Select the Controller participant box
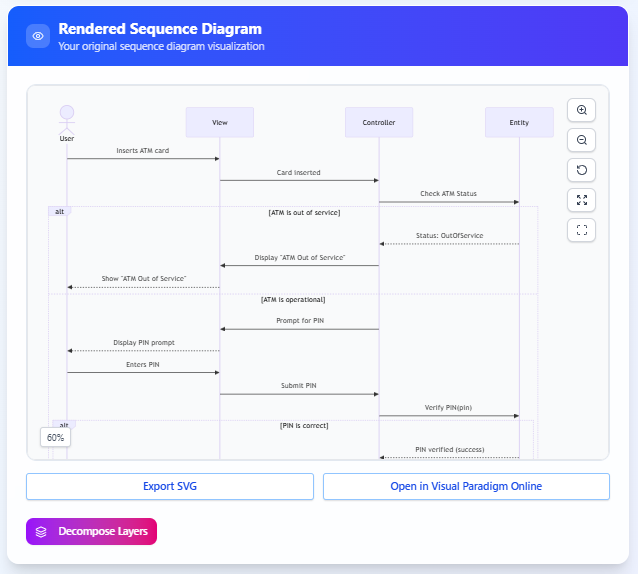This screenshot has width=638, height=574. coord(378,122)
